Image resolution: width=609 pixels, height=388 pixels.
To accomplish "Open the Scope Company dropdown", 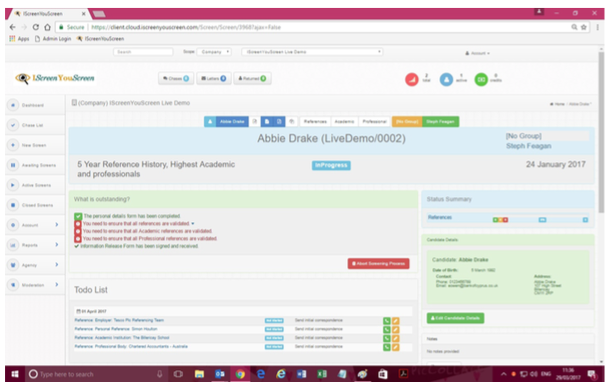I will 214,52.
